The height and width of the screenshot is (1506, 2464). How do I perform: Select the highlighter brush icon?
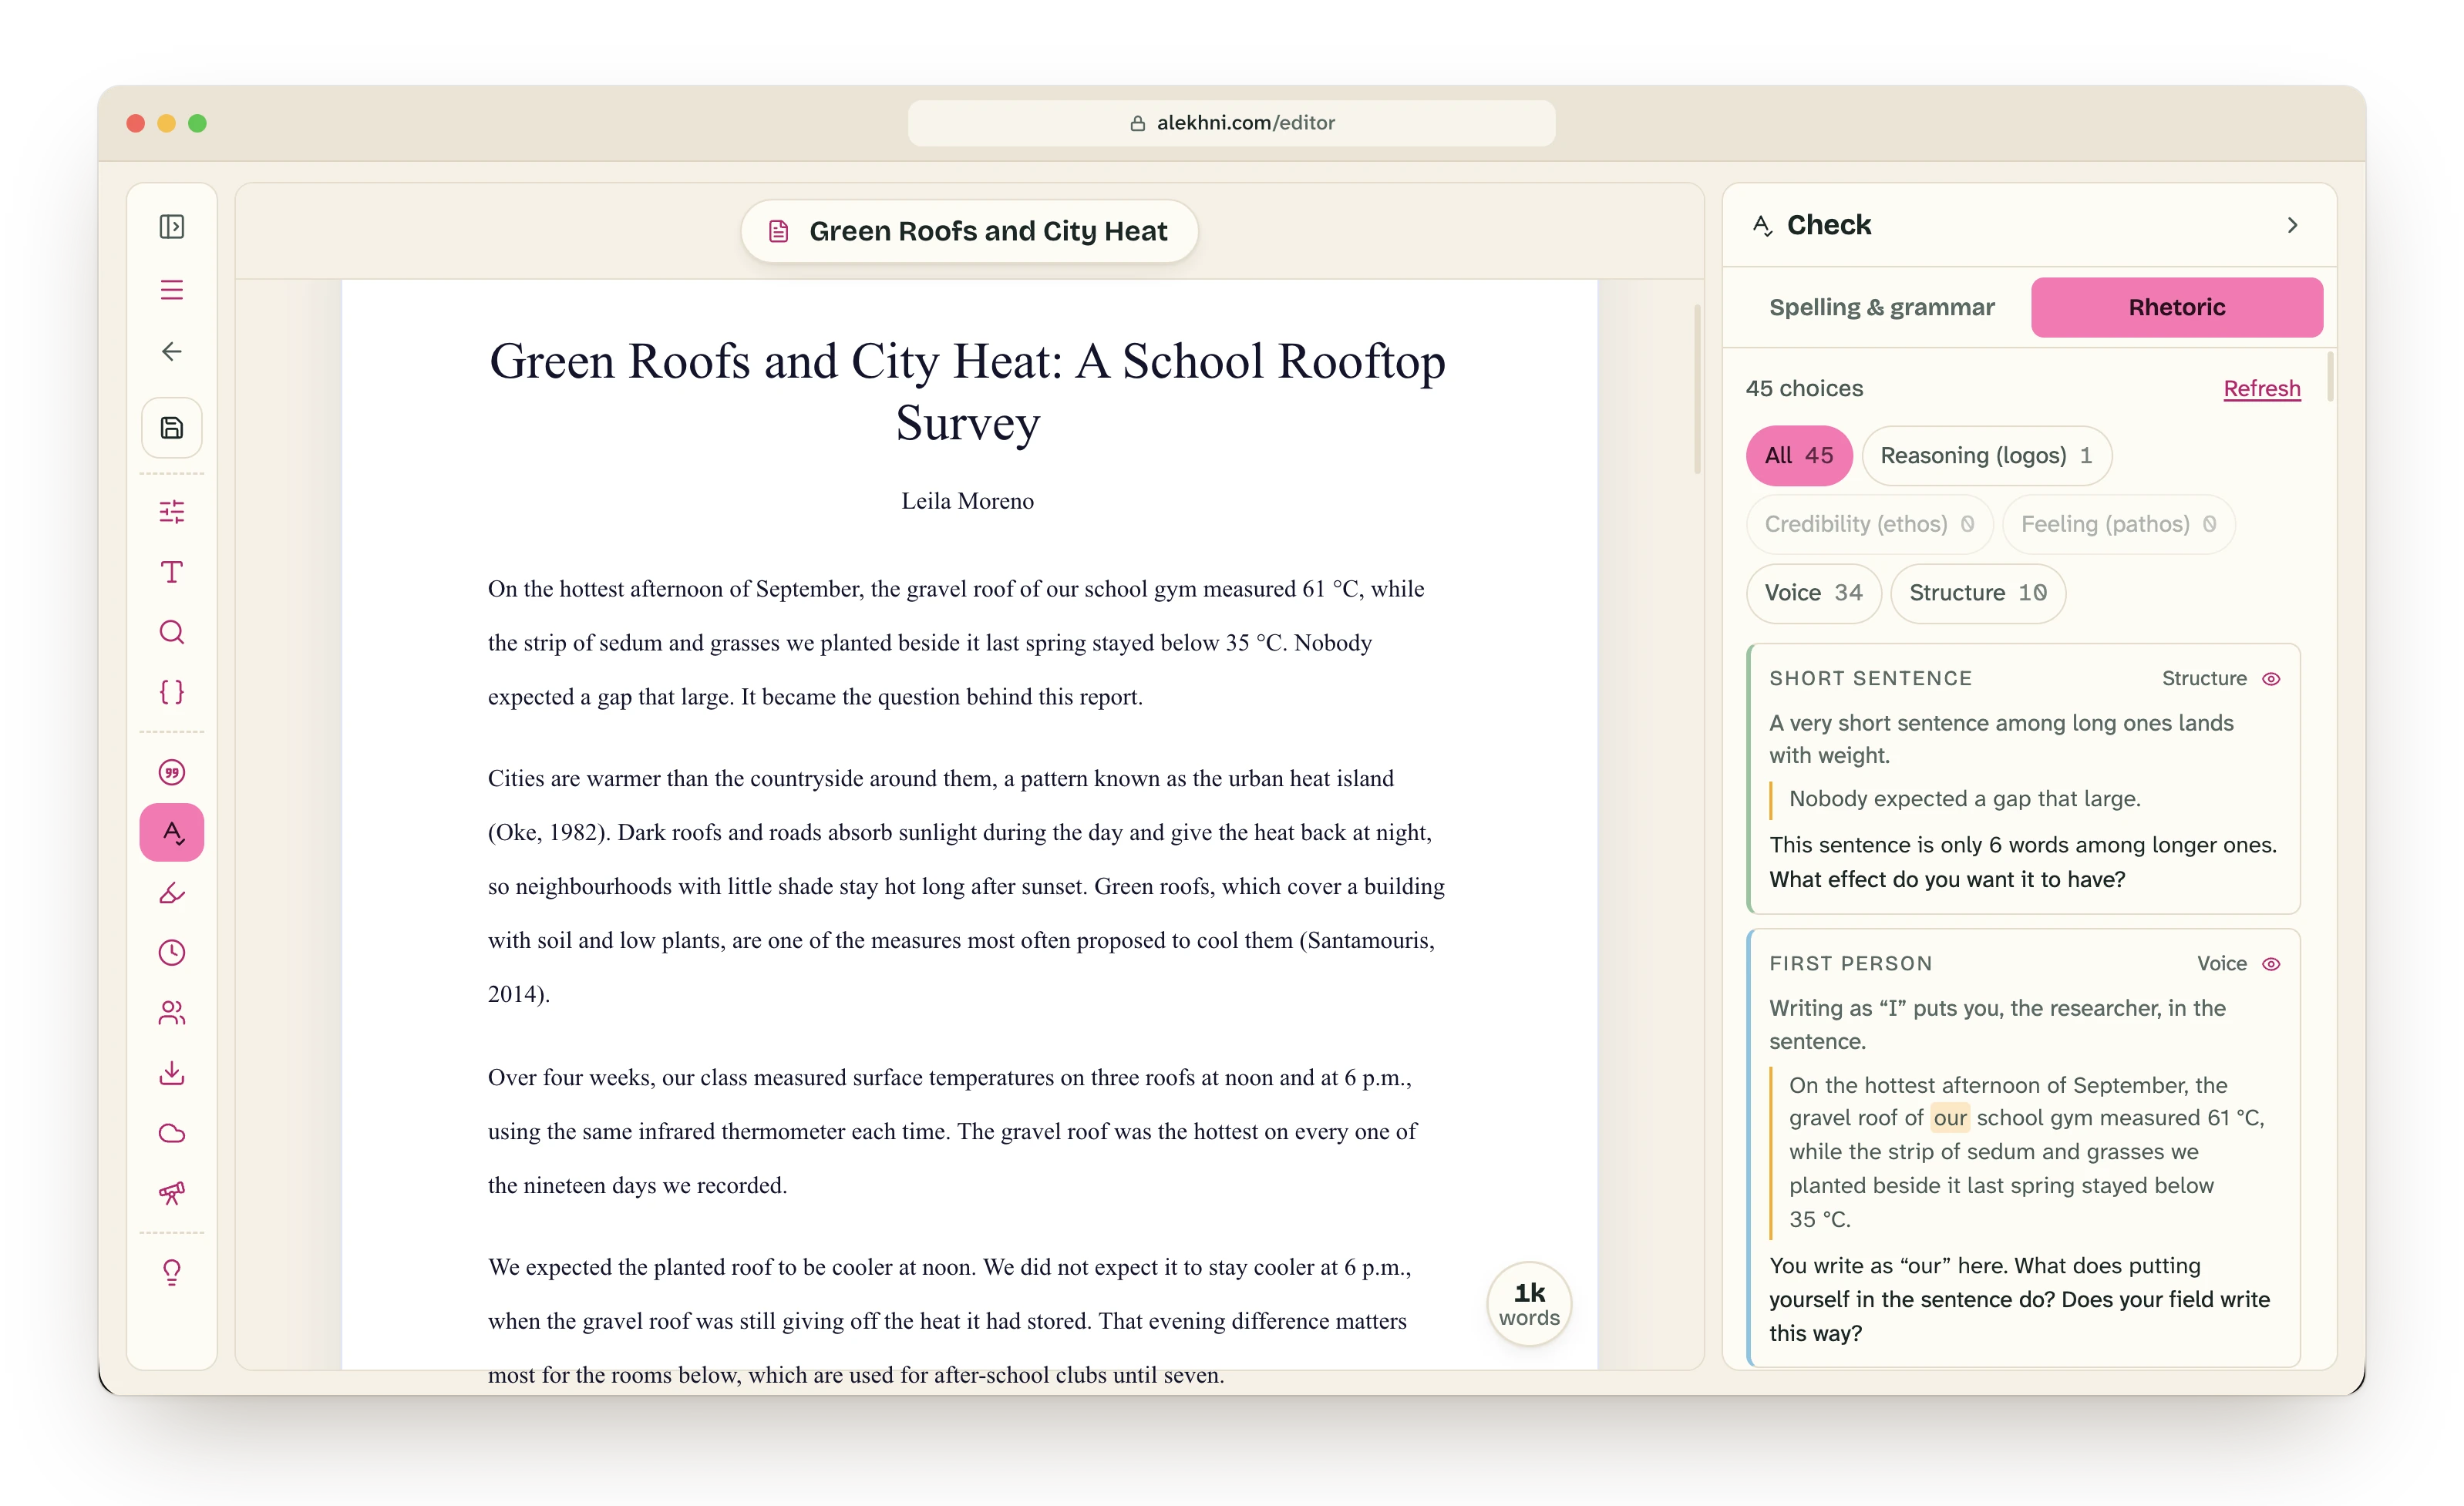click(x=172, y=893)
